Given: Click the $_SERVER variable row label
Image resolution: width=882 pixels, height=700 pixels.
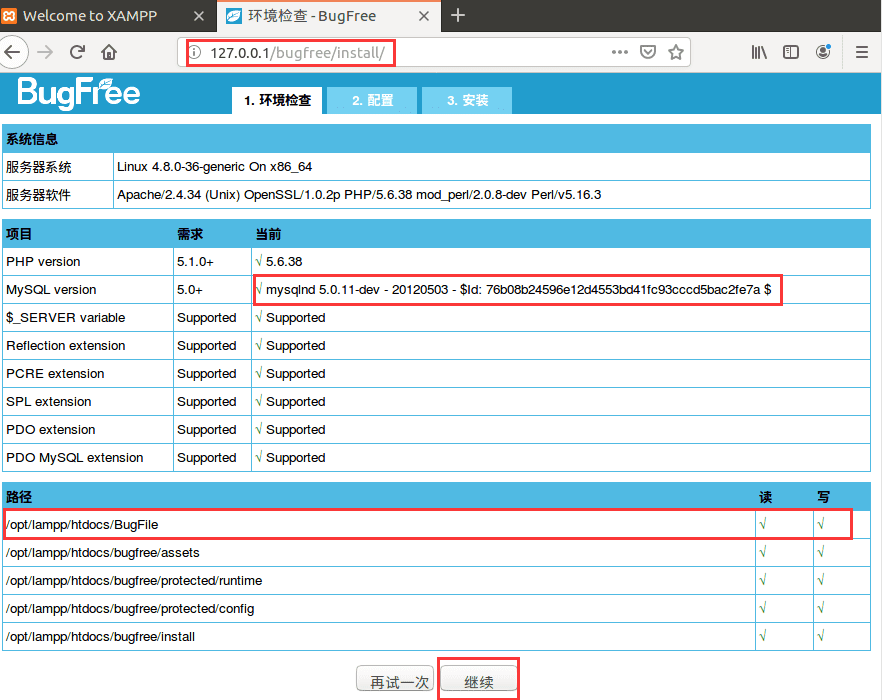Looking at the screenshot, I should [66, 318].
